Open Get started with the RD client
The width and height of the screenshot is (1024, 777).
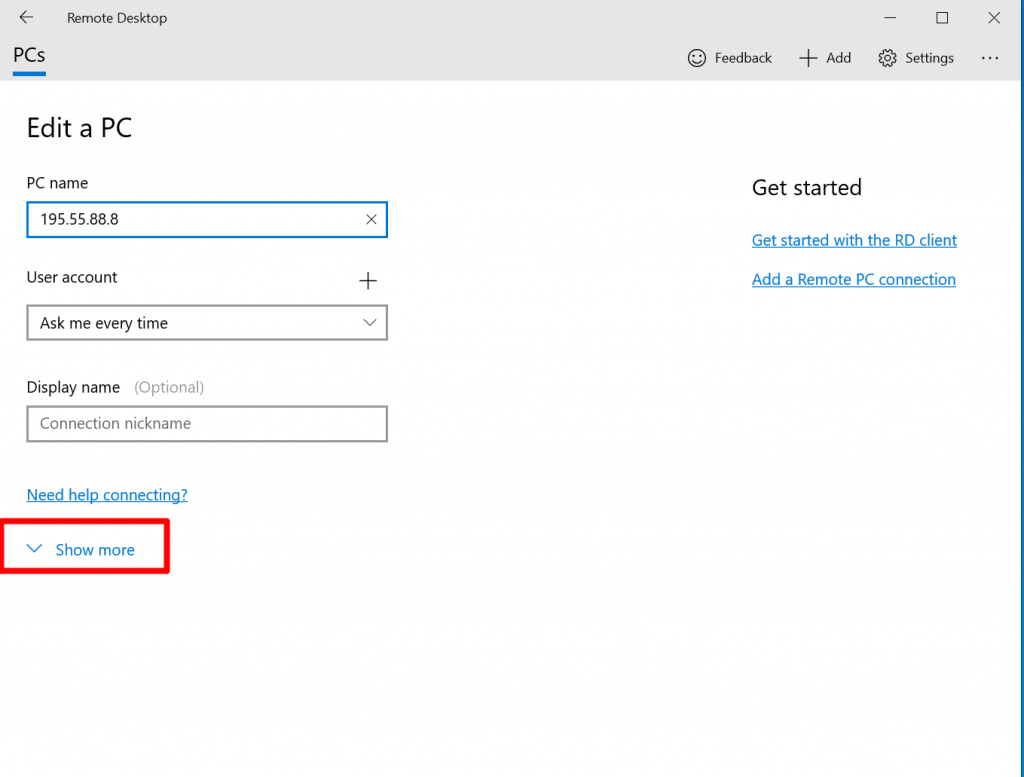click(853, 240)
